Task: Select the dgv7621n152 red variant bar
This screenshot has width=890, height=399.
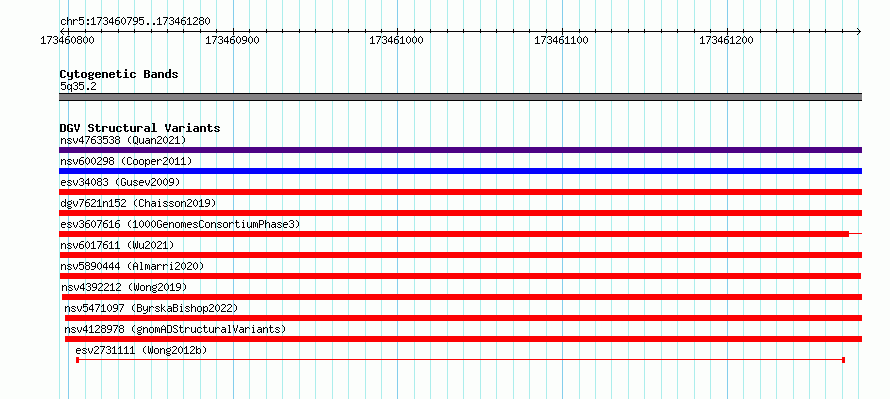Action: coord(460,213)
